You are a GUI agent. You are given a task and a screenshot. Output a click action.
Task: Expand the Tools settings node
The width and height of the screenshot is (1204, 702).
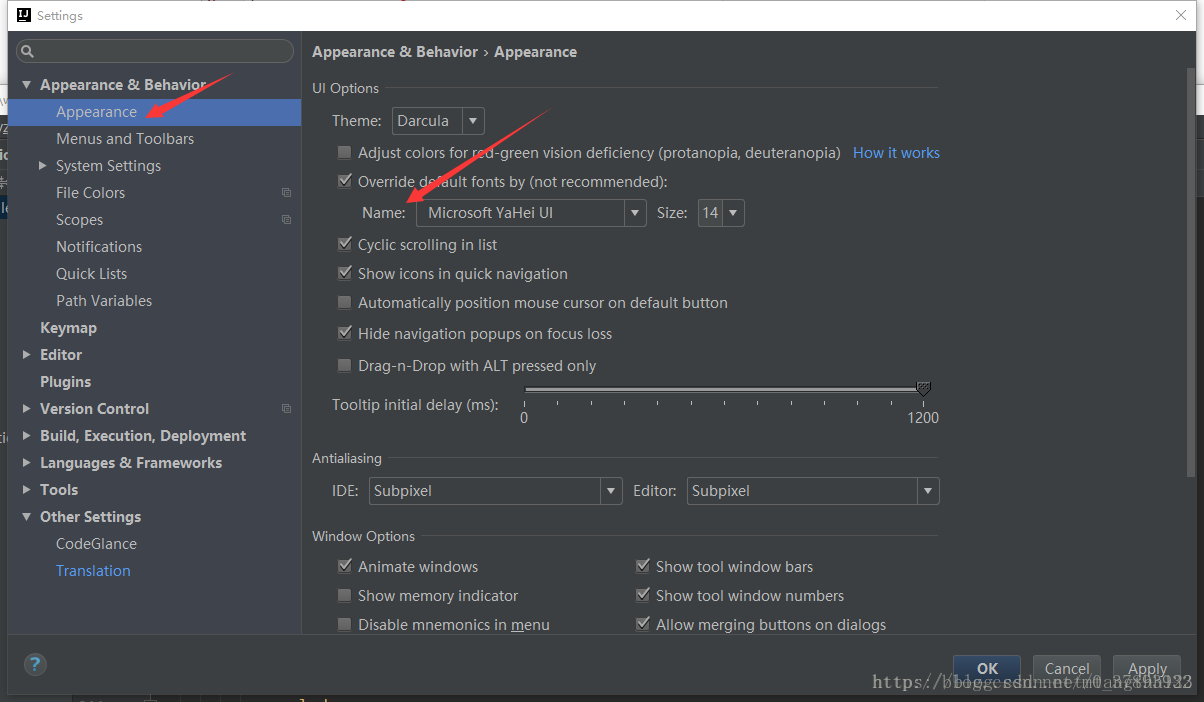(27, 490)
